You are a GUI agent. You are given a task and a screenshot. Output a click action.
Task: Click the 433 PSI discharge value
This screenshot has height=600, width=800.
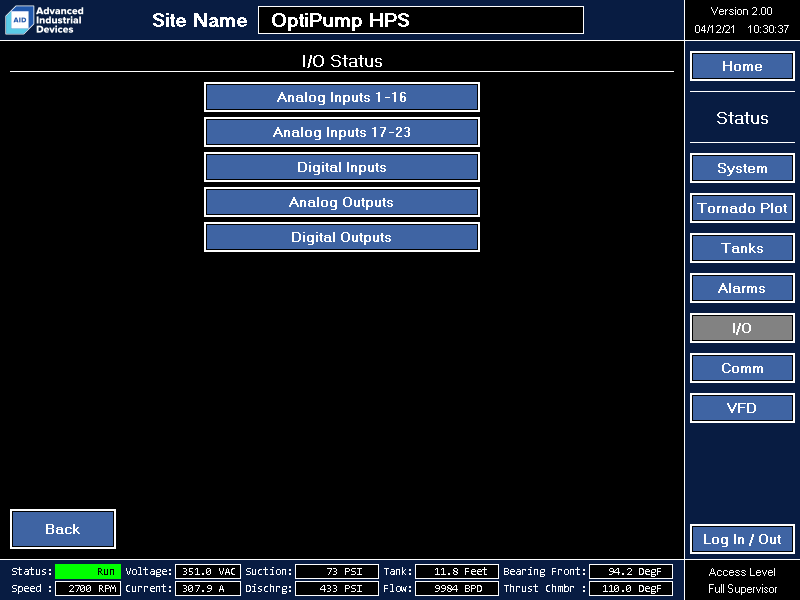coord(337,588)
